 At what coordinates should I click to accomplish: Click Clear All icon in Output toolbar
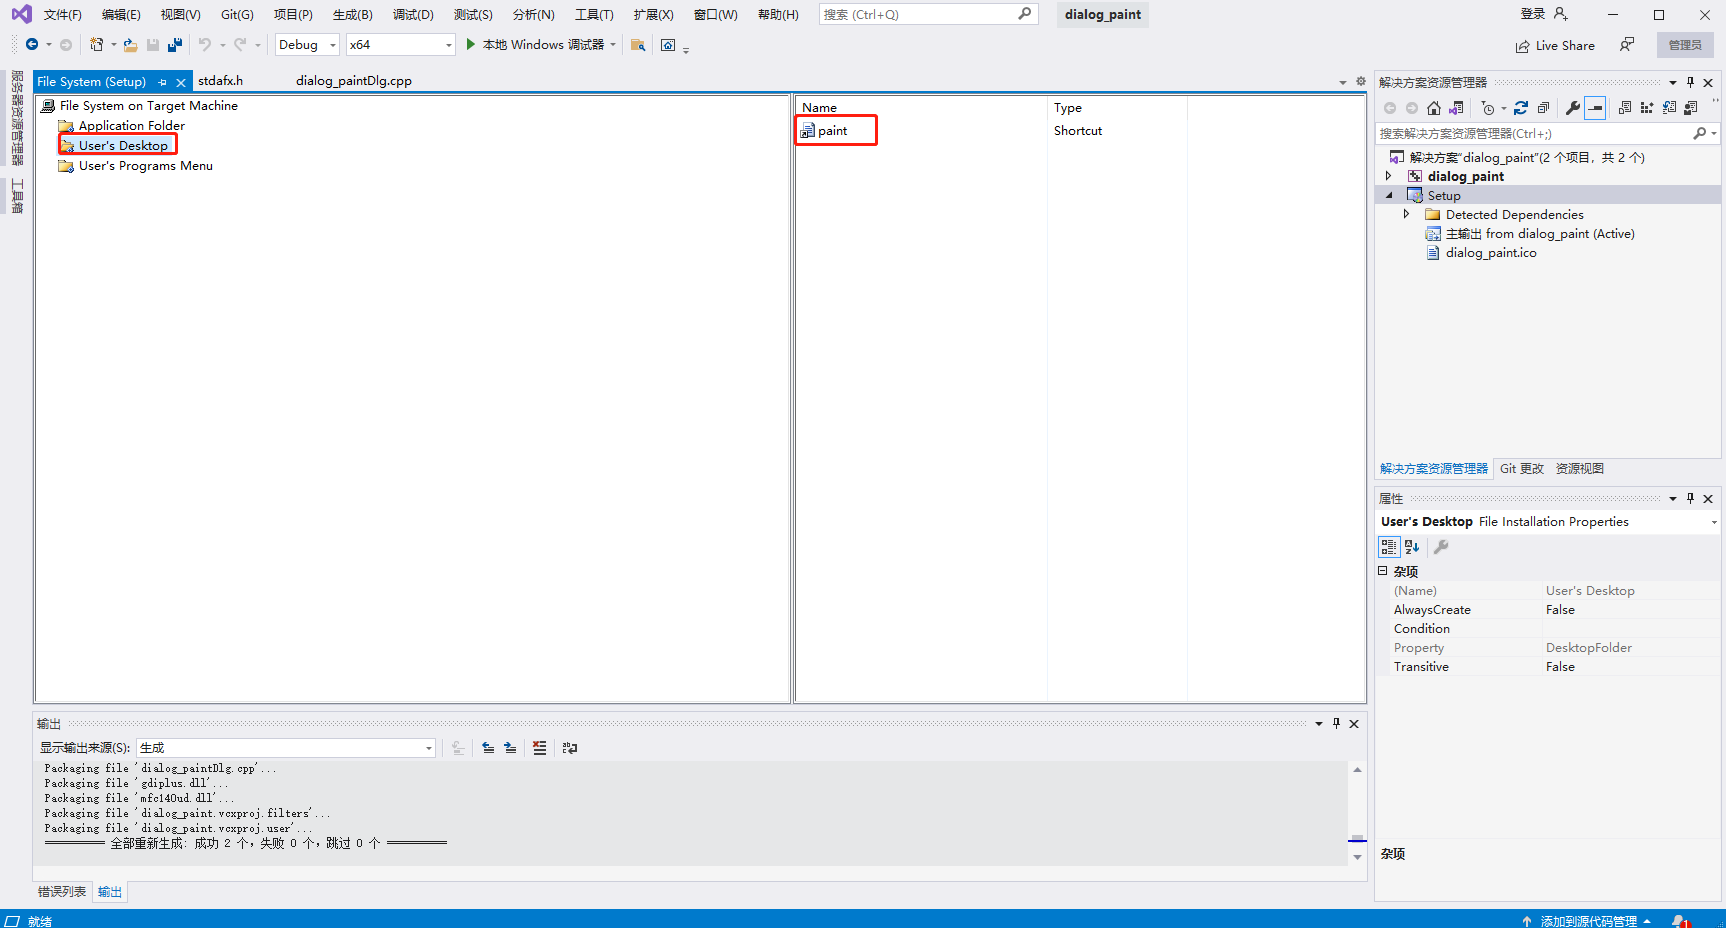coord(540,748)
